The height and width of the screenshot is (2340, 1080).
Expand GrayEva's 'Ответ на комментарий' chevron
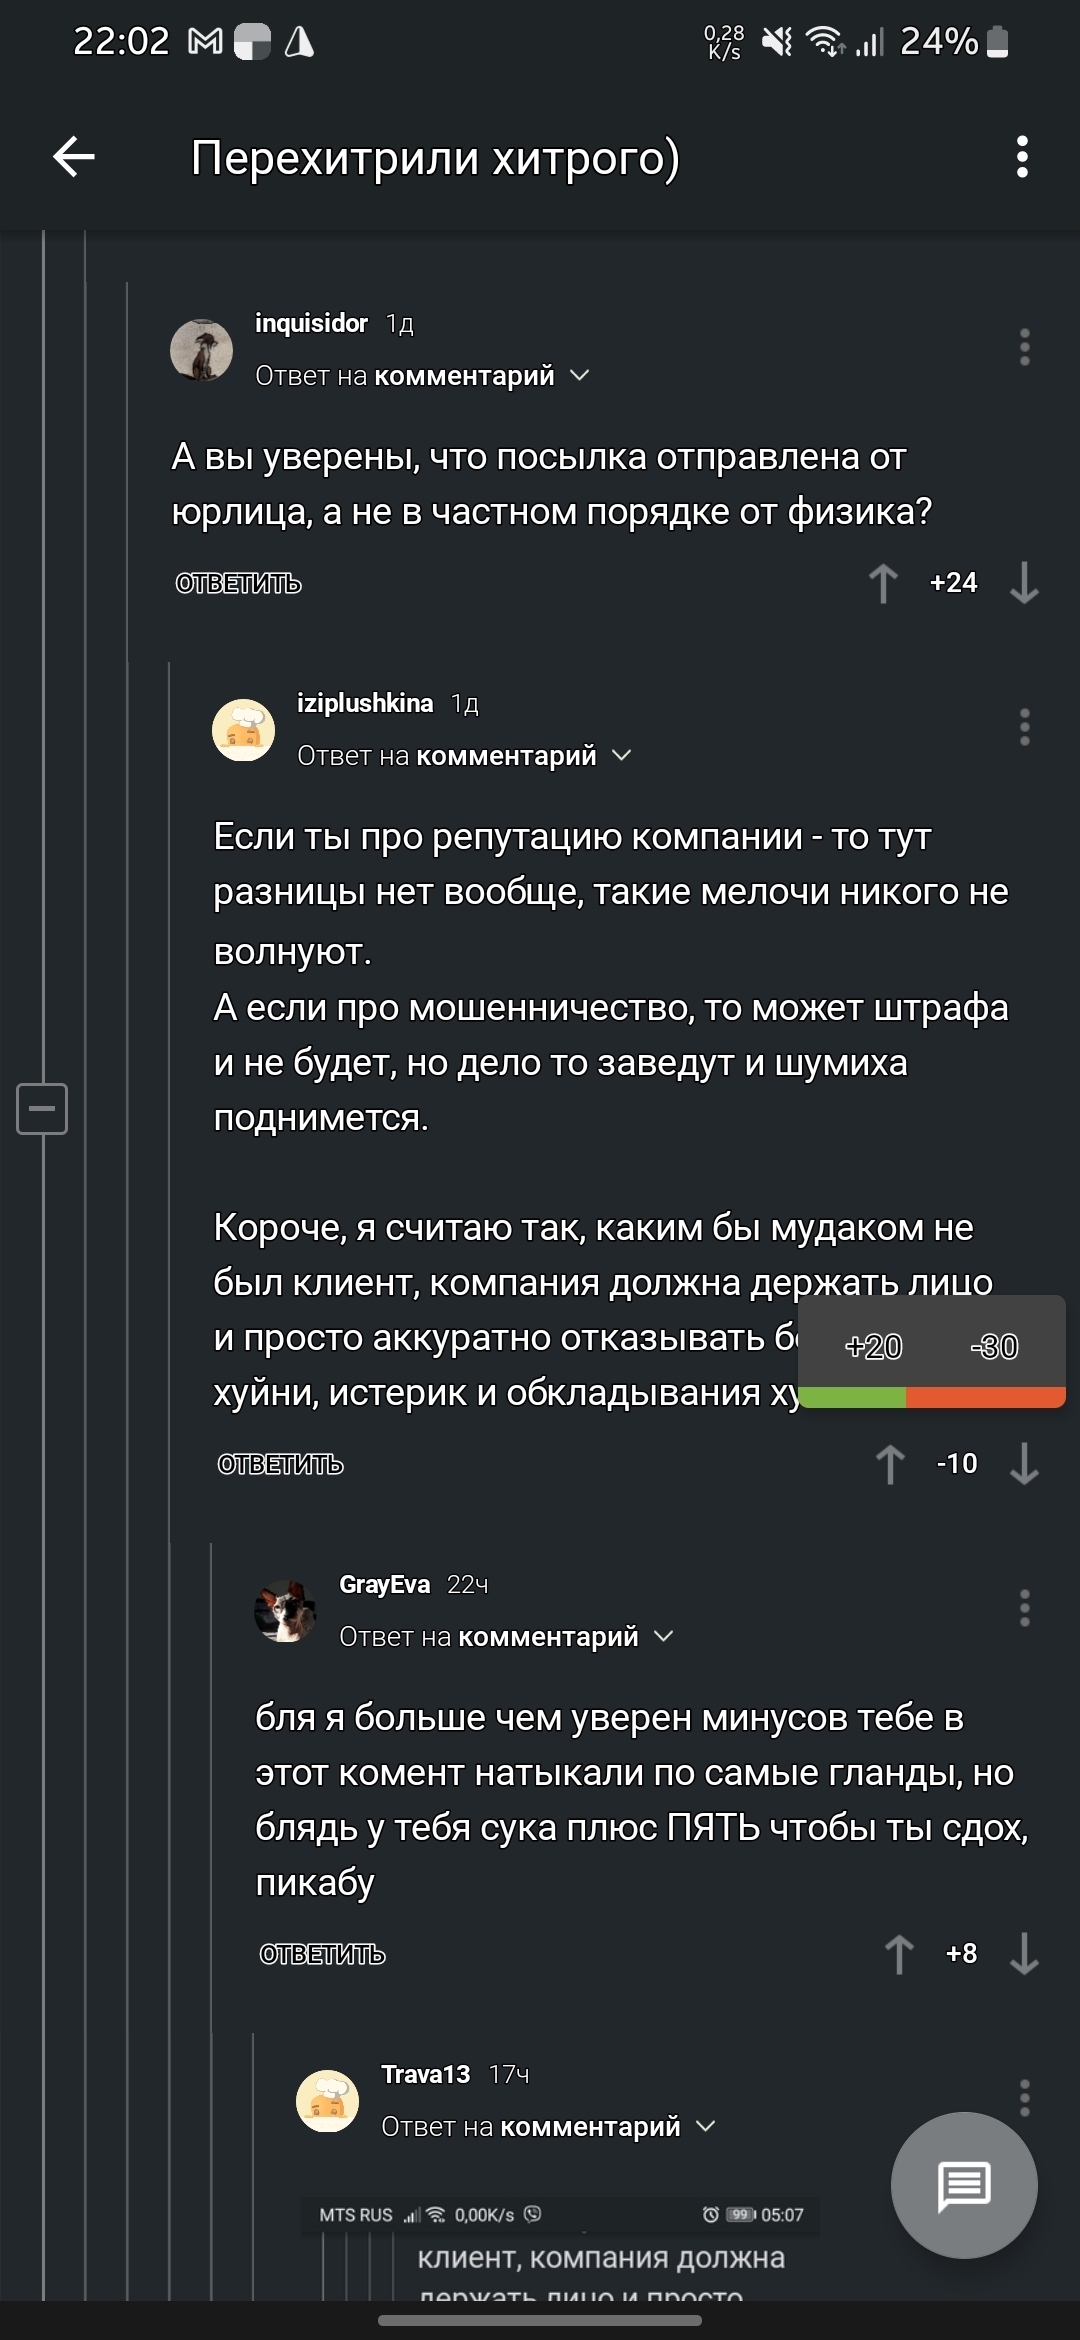click(664, 1636)
